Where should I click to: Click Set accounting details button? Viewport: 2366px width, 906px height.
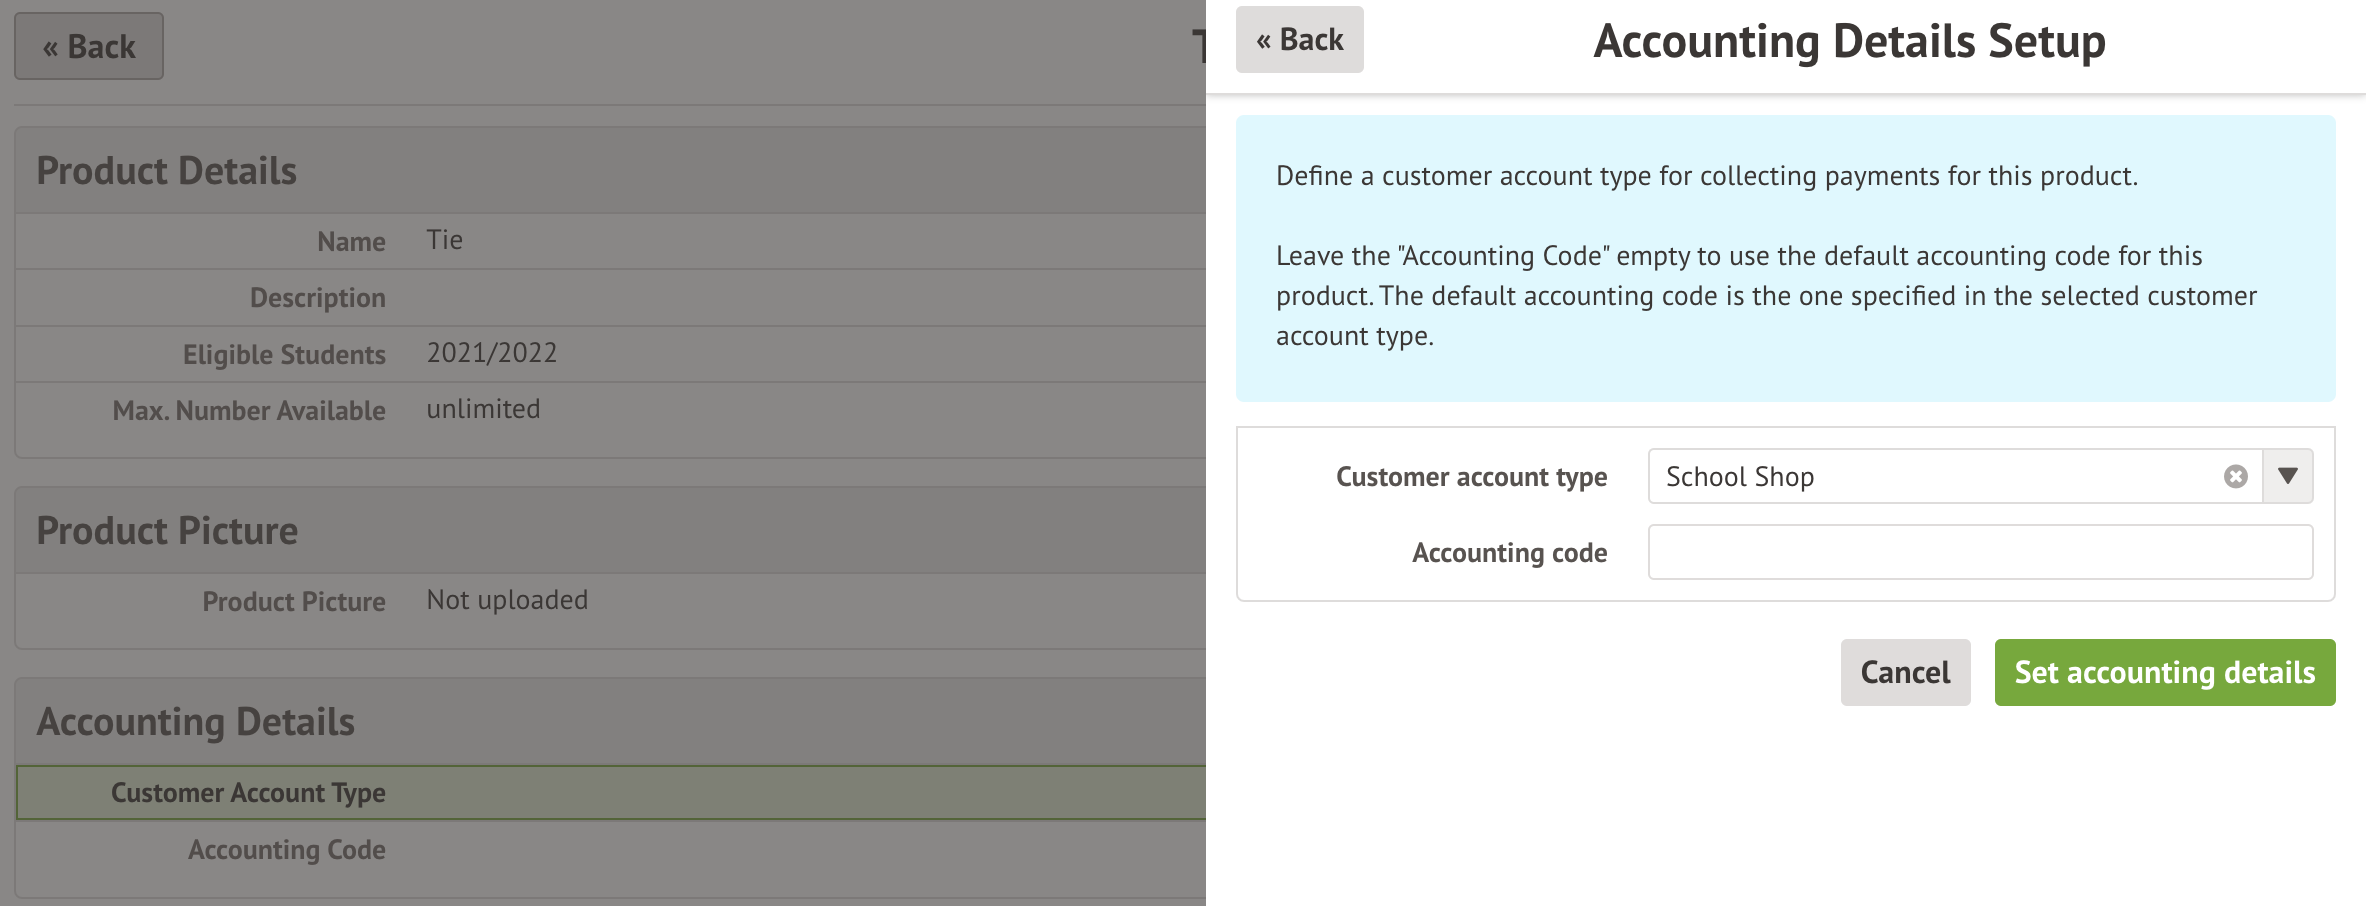pos(2164,672)
